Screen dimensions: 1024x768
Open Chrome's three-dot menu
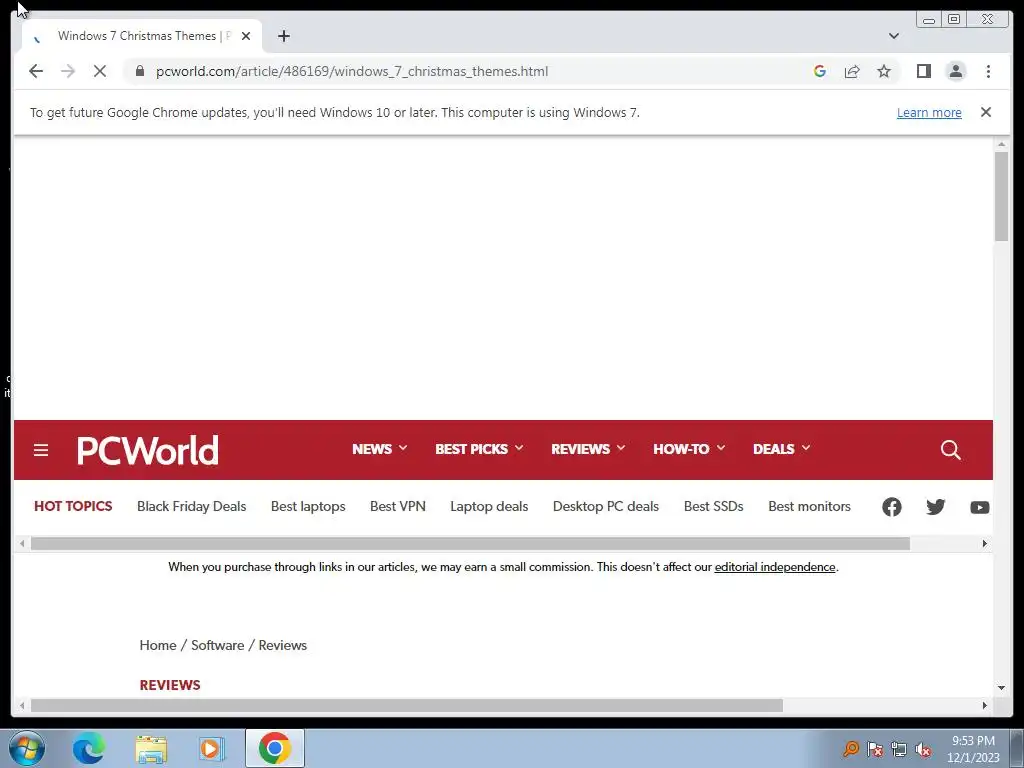tap(988, 71)
